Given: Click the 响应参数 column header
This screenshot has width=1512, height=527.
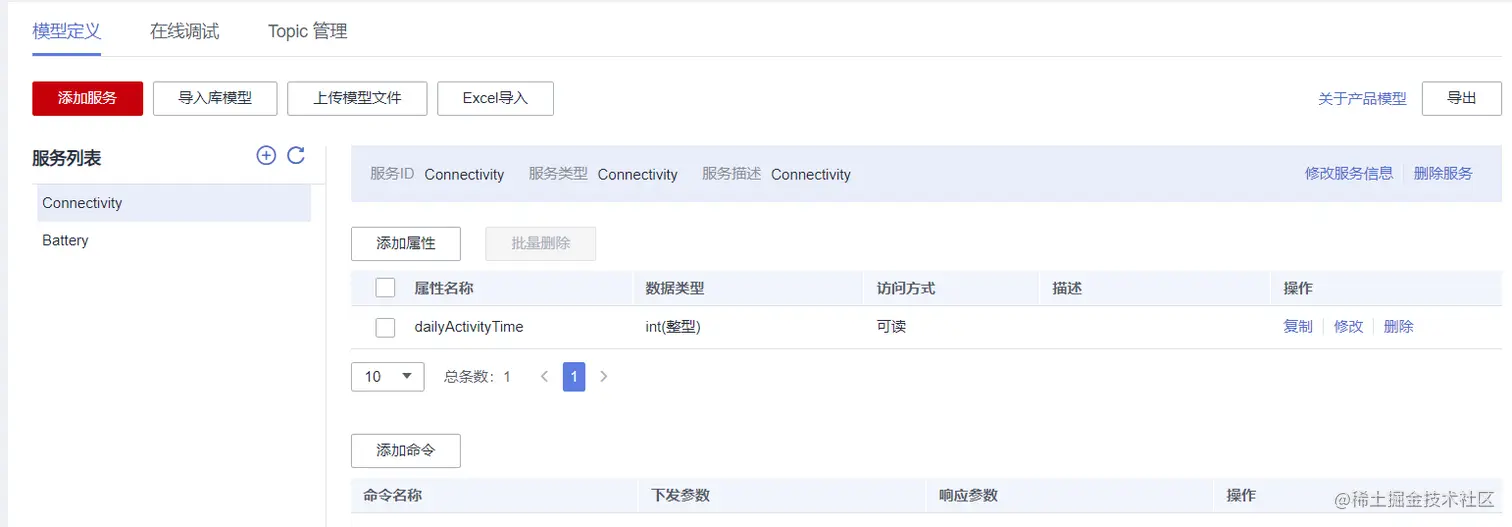Looking at the screenshot, I should (x=968, y=495).
